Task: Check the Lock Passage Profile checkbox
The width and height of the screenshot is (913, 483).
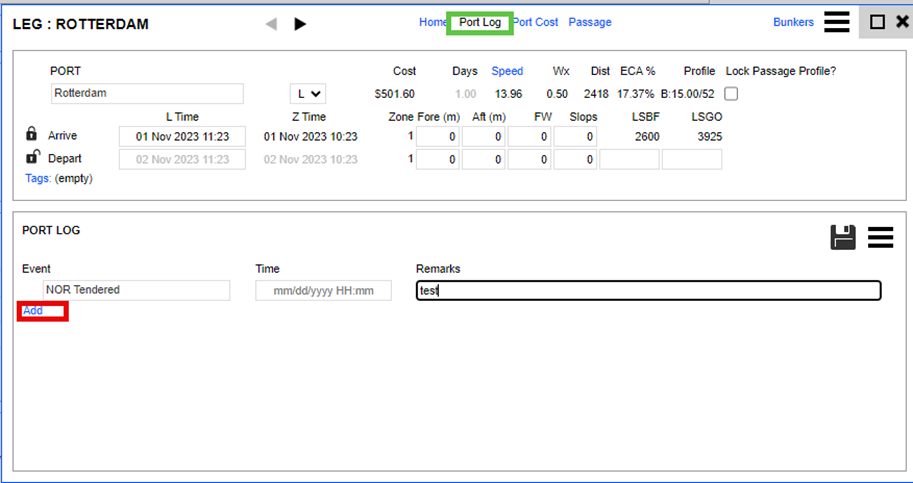Action: pos(732,93)
